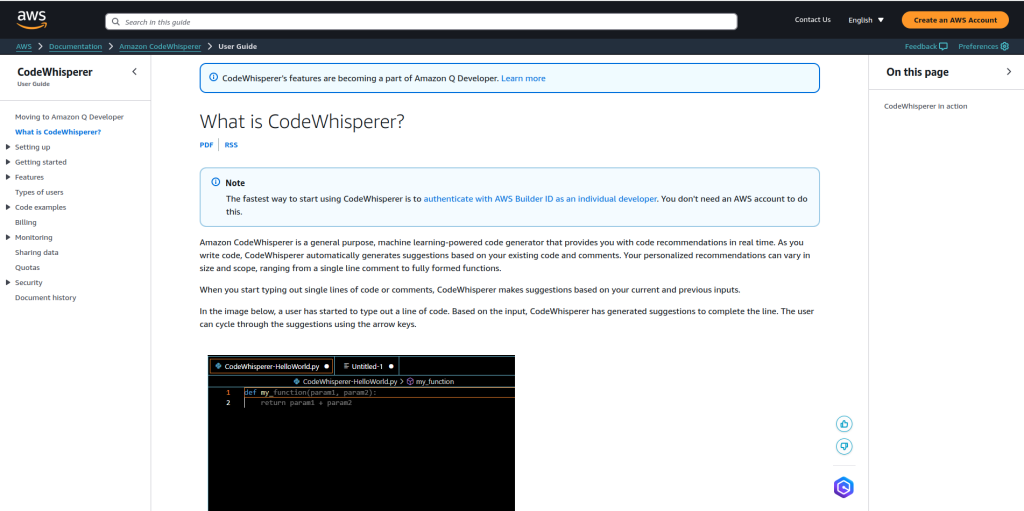1024x511 pixels.
Task: Click Create an AWS Account button
Action: [955, 20]
